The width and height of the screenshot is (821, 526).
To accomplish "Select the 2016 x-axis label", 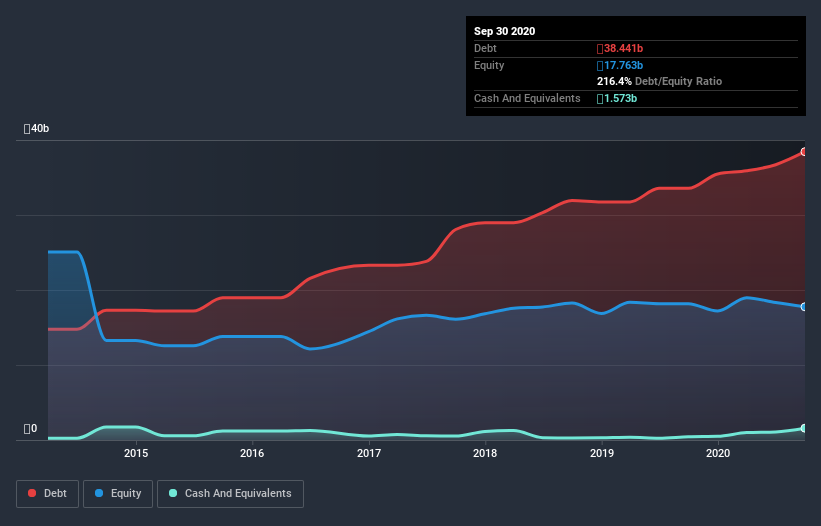I will coord(252,453).
